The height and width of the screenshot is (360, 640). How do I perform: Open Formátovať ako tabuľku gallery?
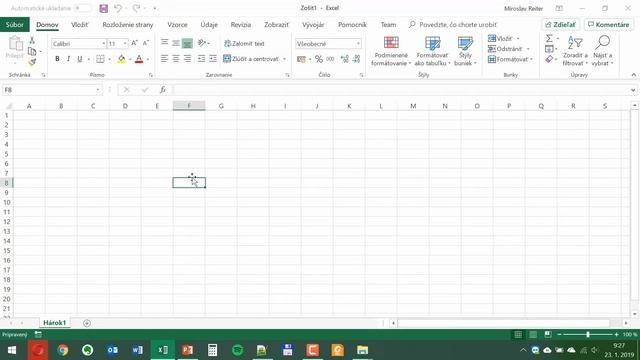(432, 51)
